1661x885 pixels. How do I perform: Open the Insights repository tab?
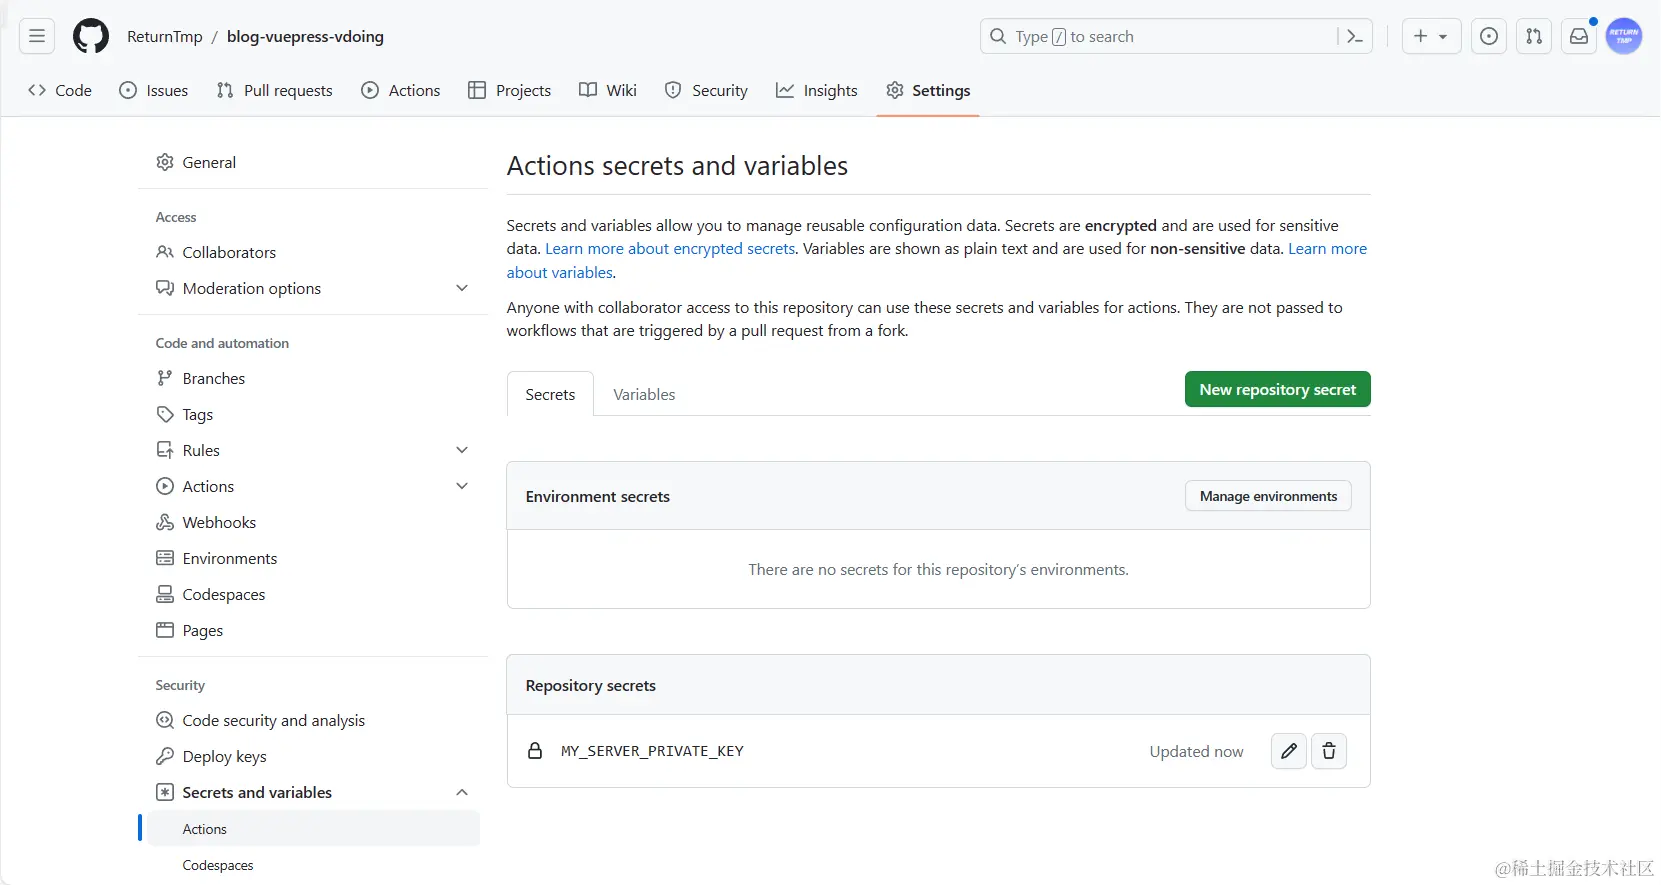point(817,91)
